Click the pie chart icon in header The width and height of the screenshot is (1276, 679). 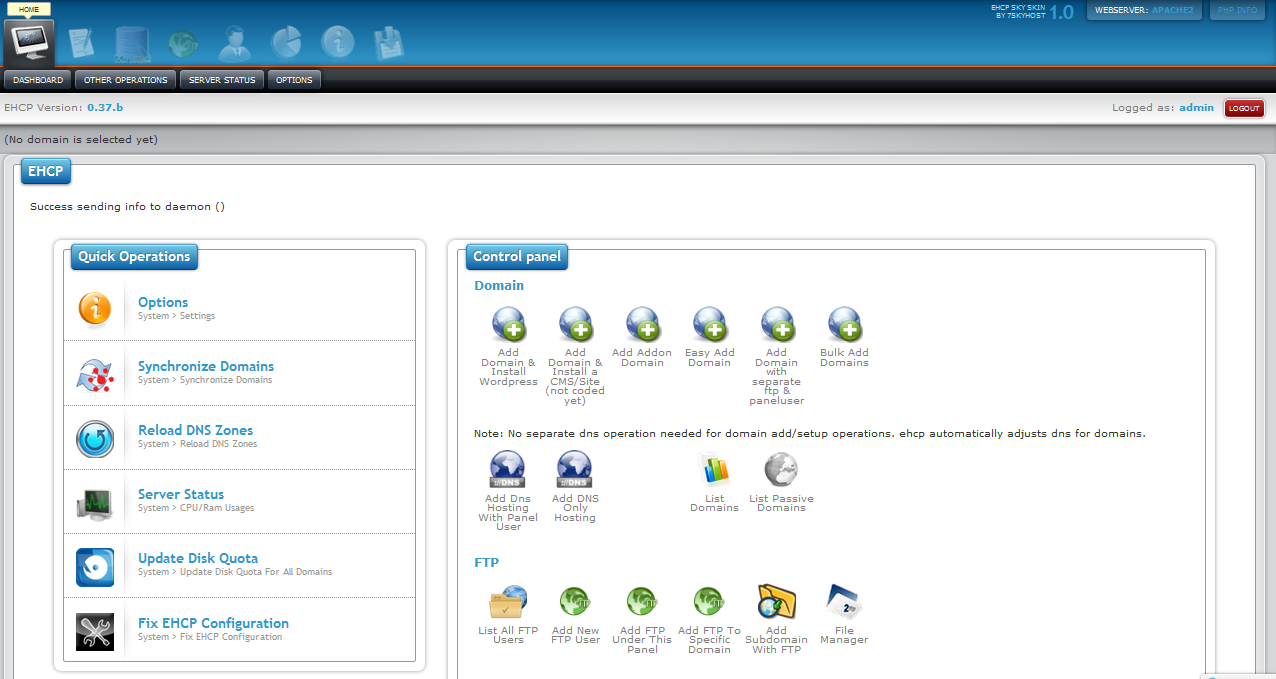coord(286,42)
